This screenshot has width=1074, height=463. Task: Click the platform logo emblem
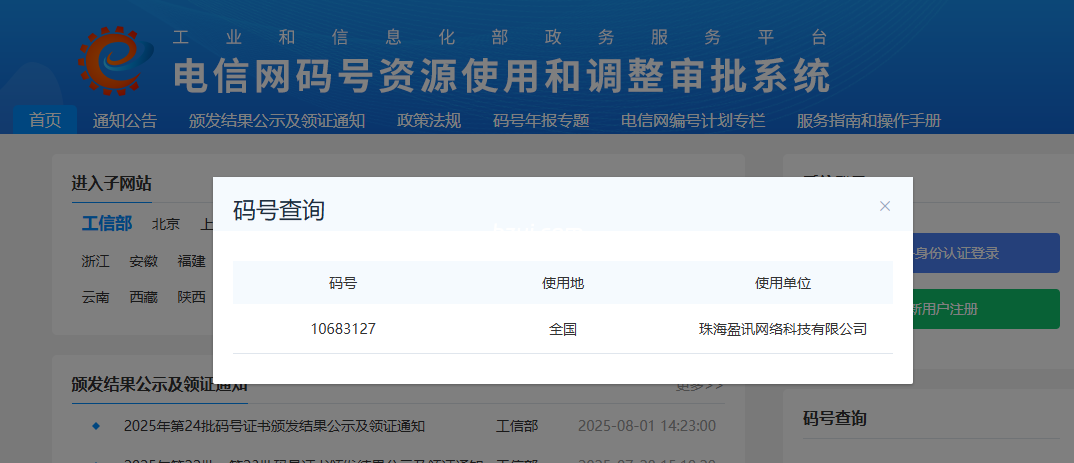coord(116,61)
